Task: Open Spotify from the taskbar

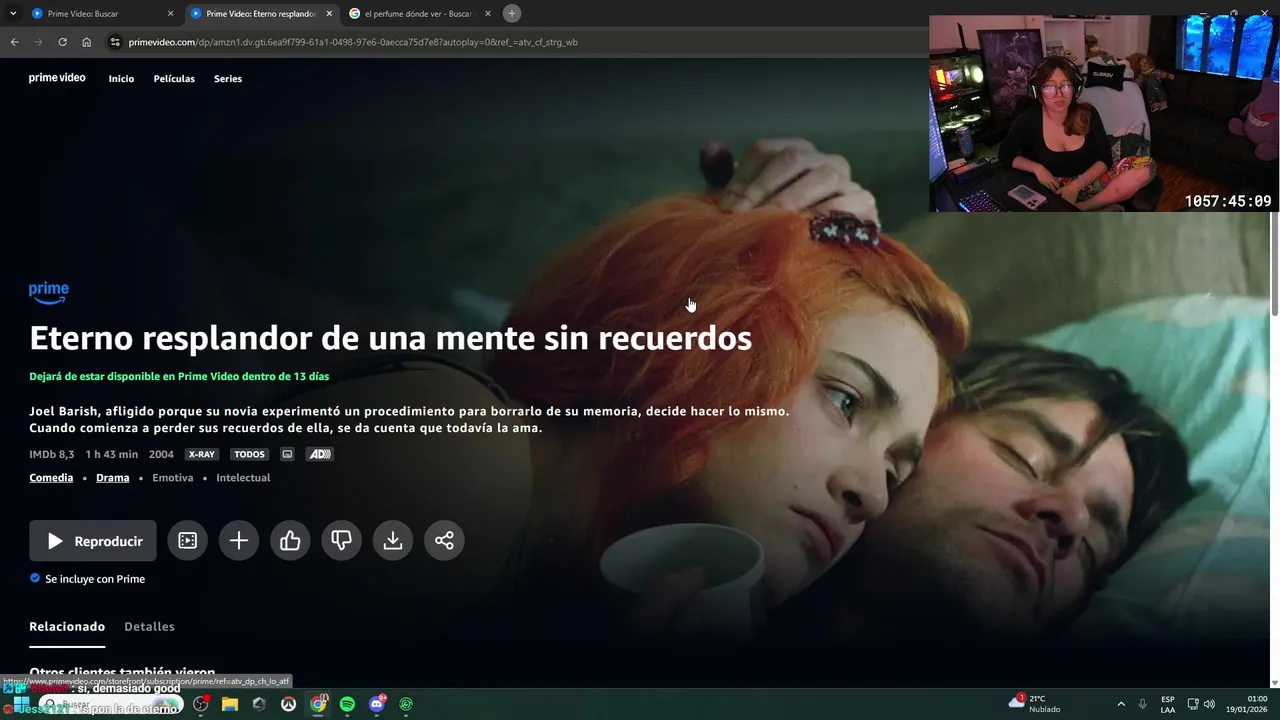Action: click(347, 704)
